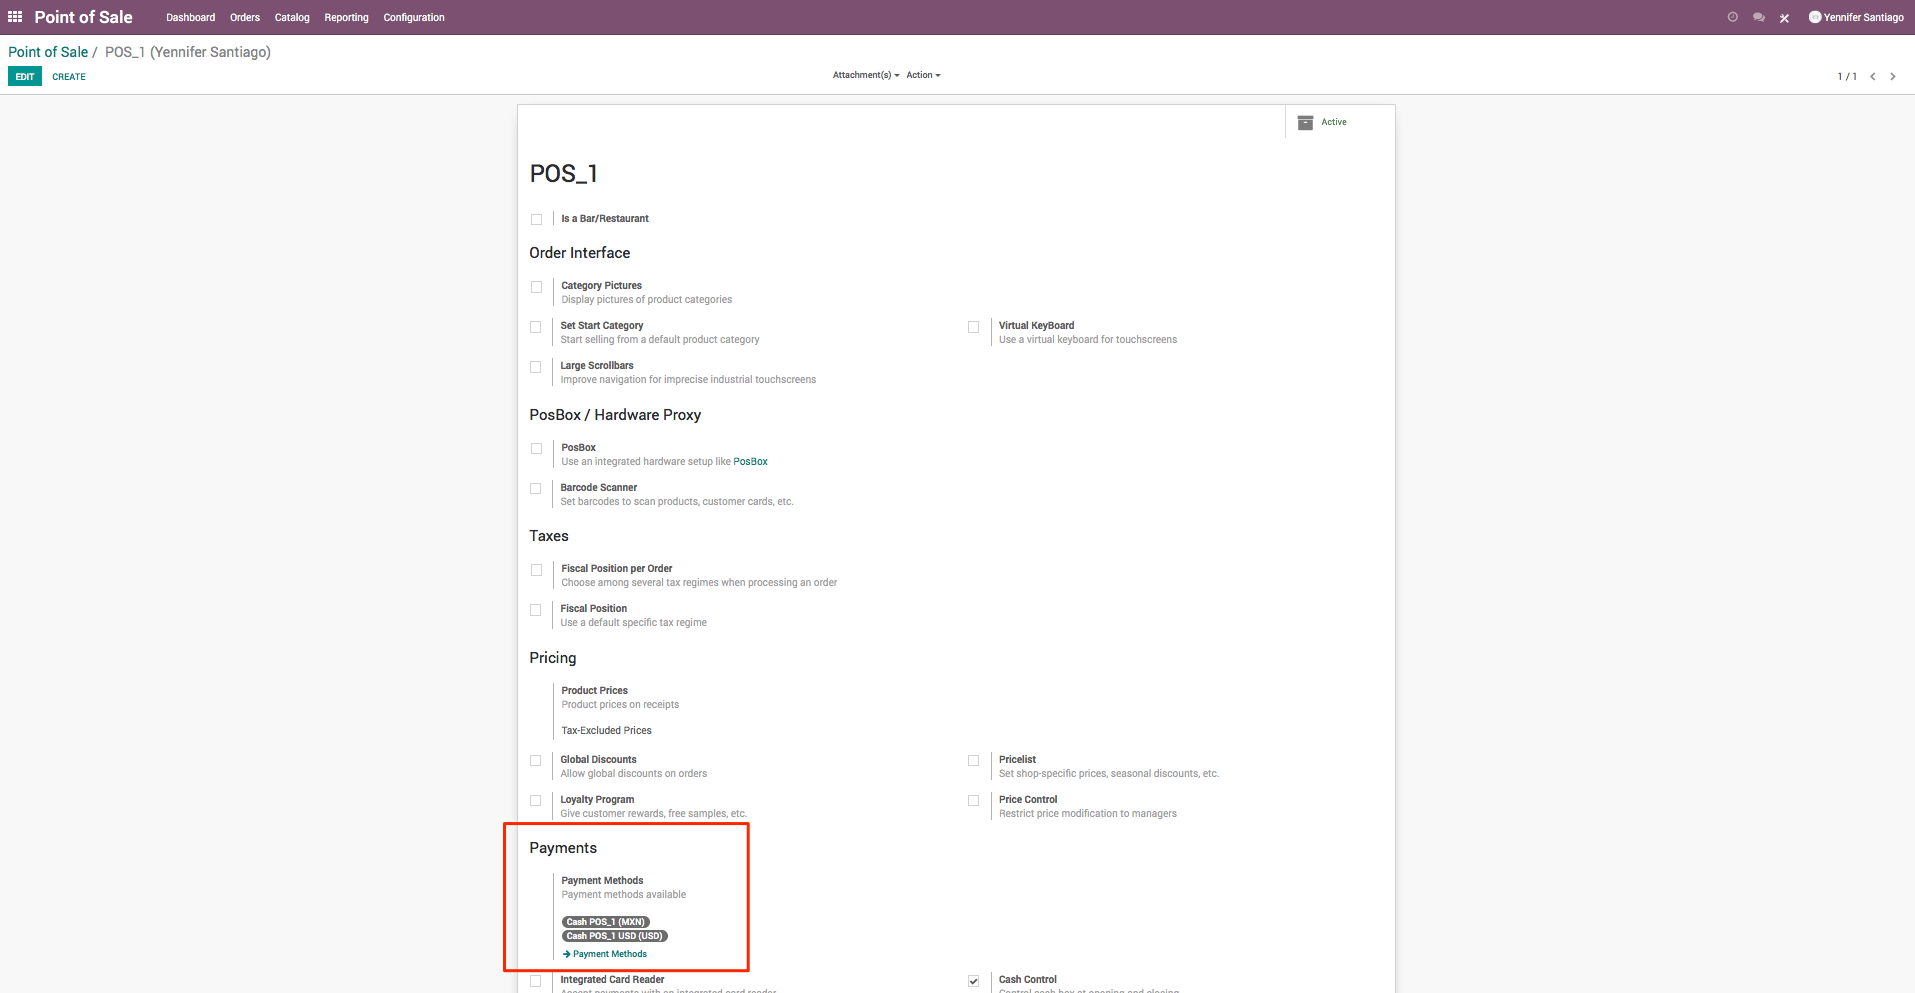Click the PosBox hyperlink in the description
Viewport: 1915px width, 993px height.
click(x=750, y=461)
